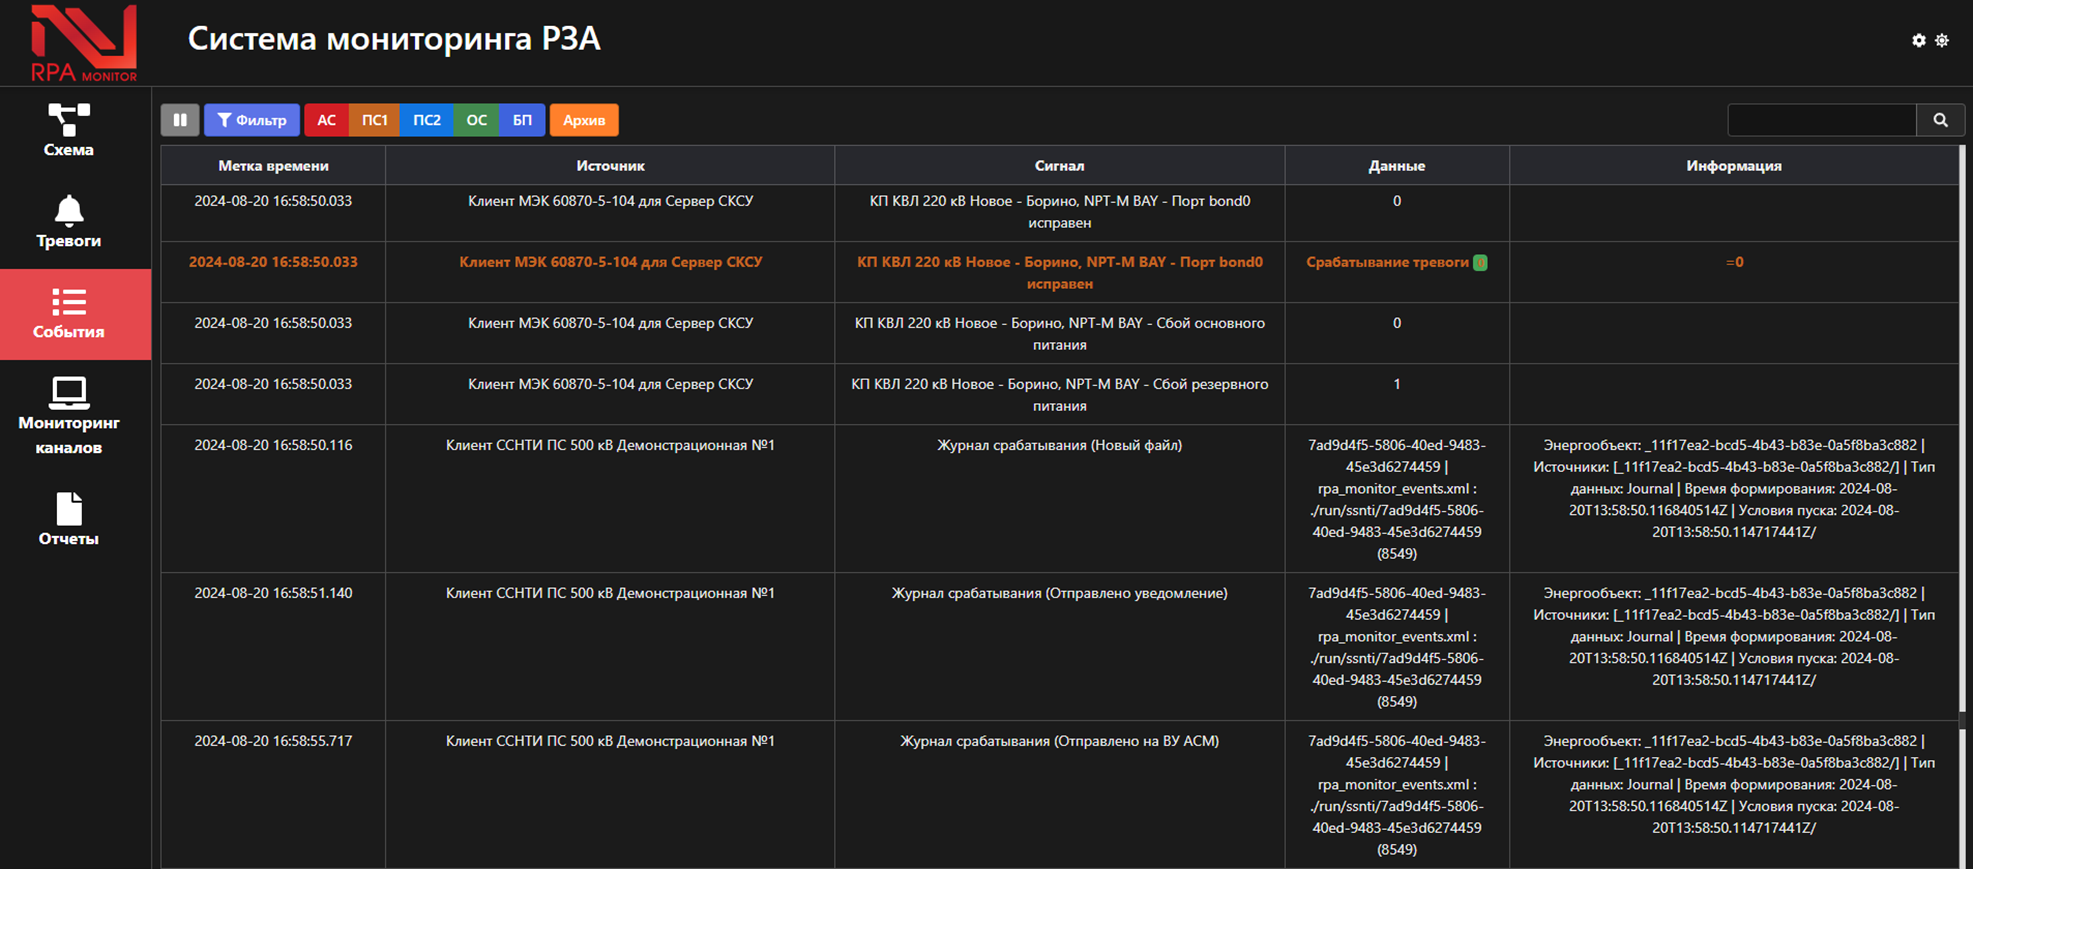Open the Отчеты reports section

(x=68, y=520)
